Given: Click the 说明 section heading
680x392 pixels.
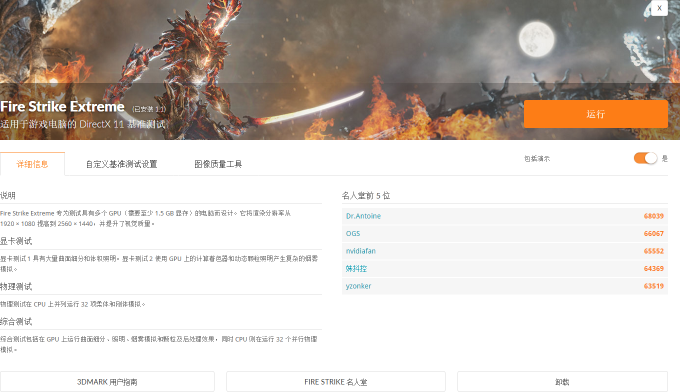Looking at the screenshot, I should (8, 195).
